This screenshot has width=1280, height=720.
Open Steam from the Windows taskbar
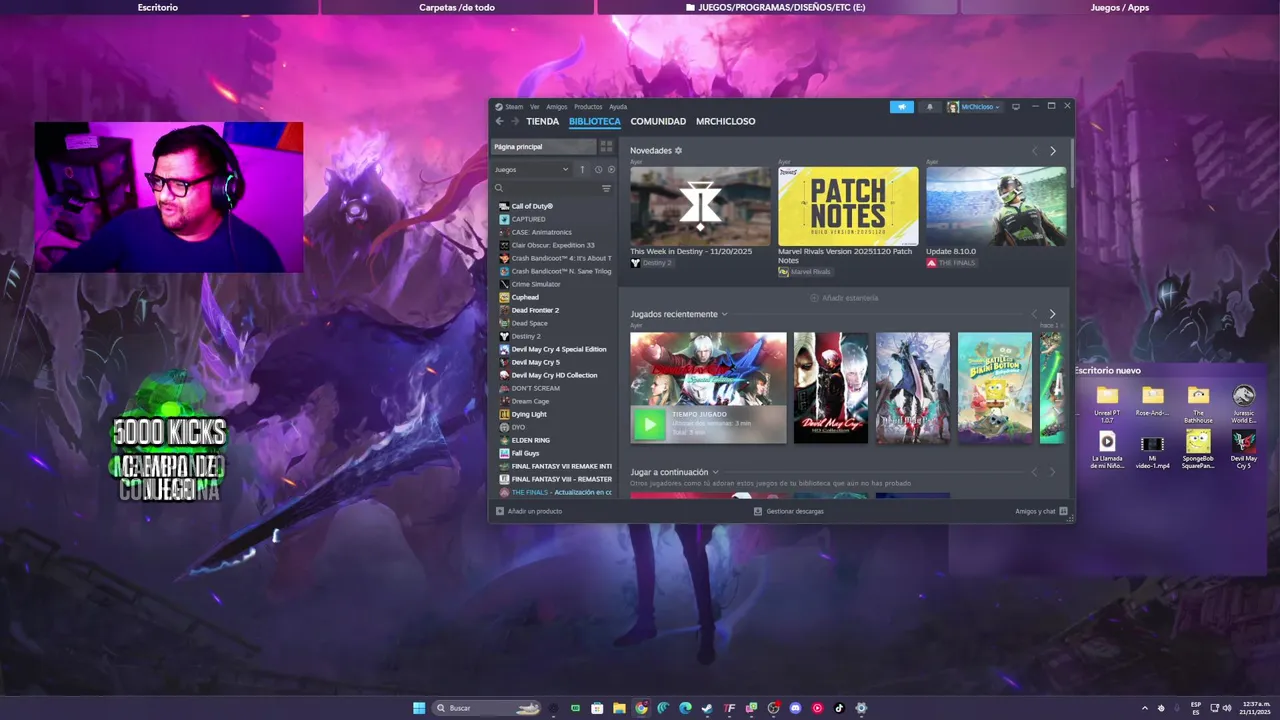click(707, 708)
